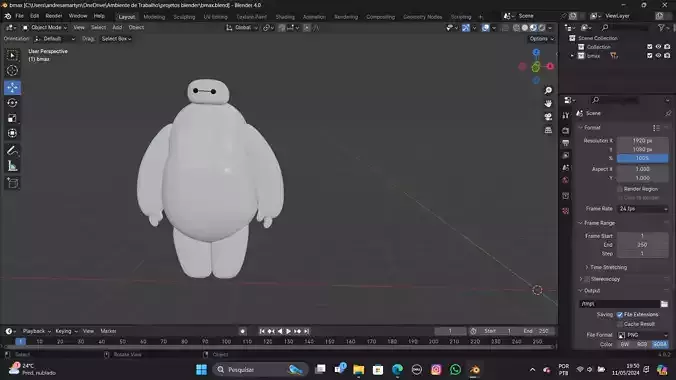Open the Render properties tab

tap(566, 130)
